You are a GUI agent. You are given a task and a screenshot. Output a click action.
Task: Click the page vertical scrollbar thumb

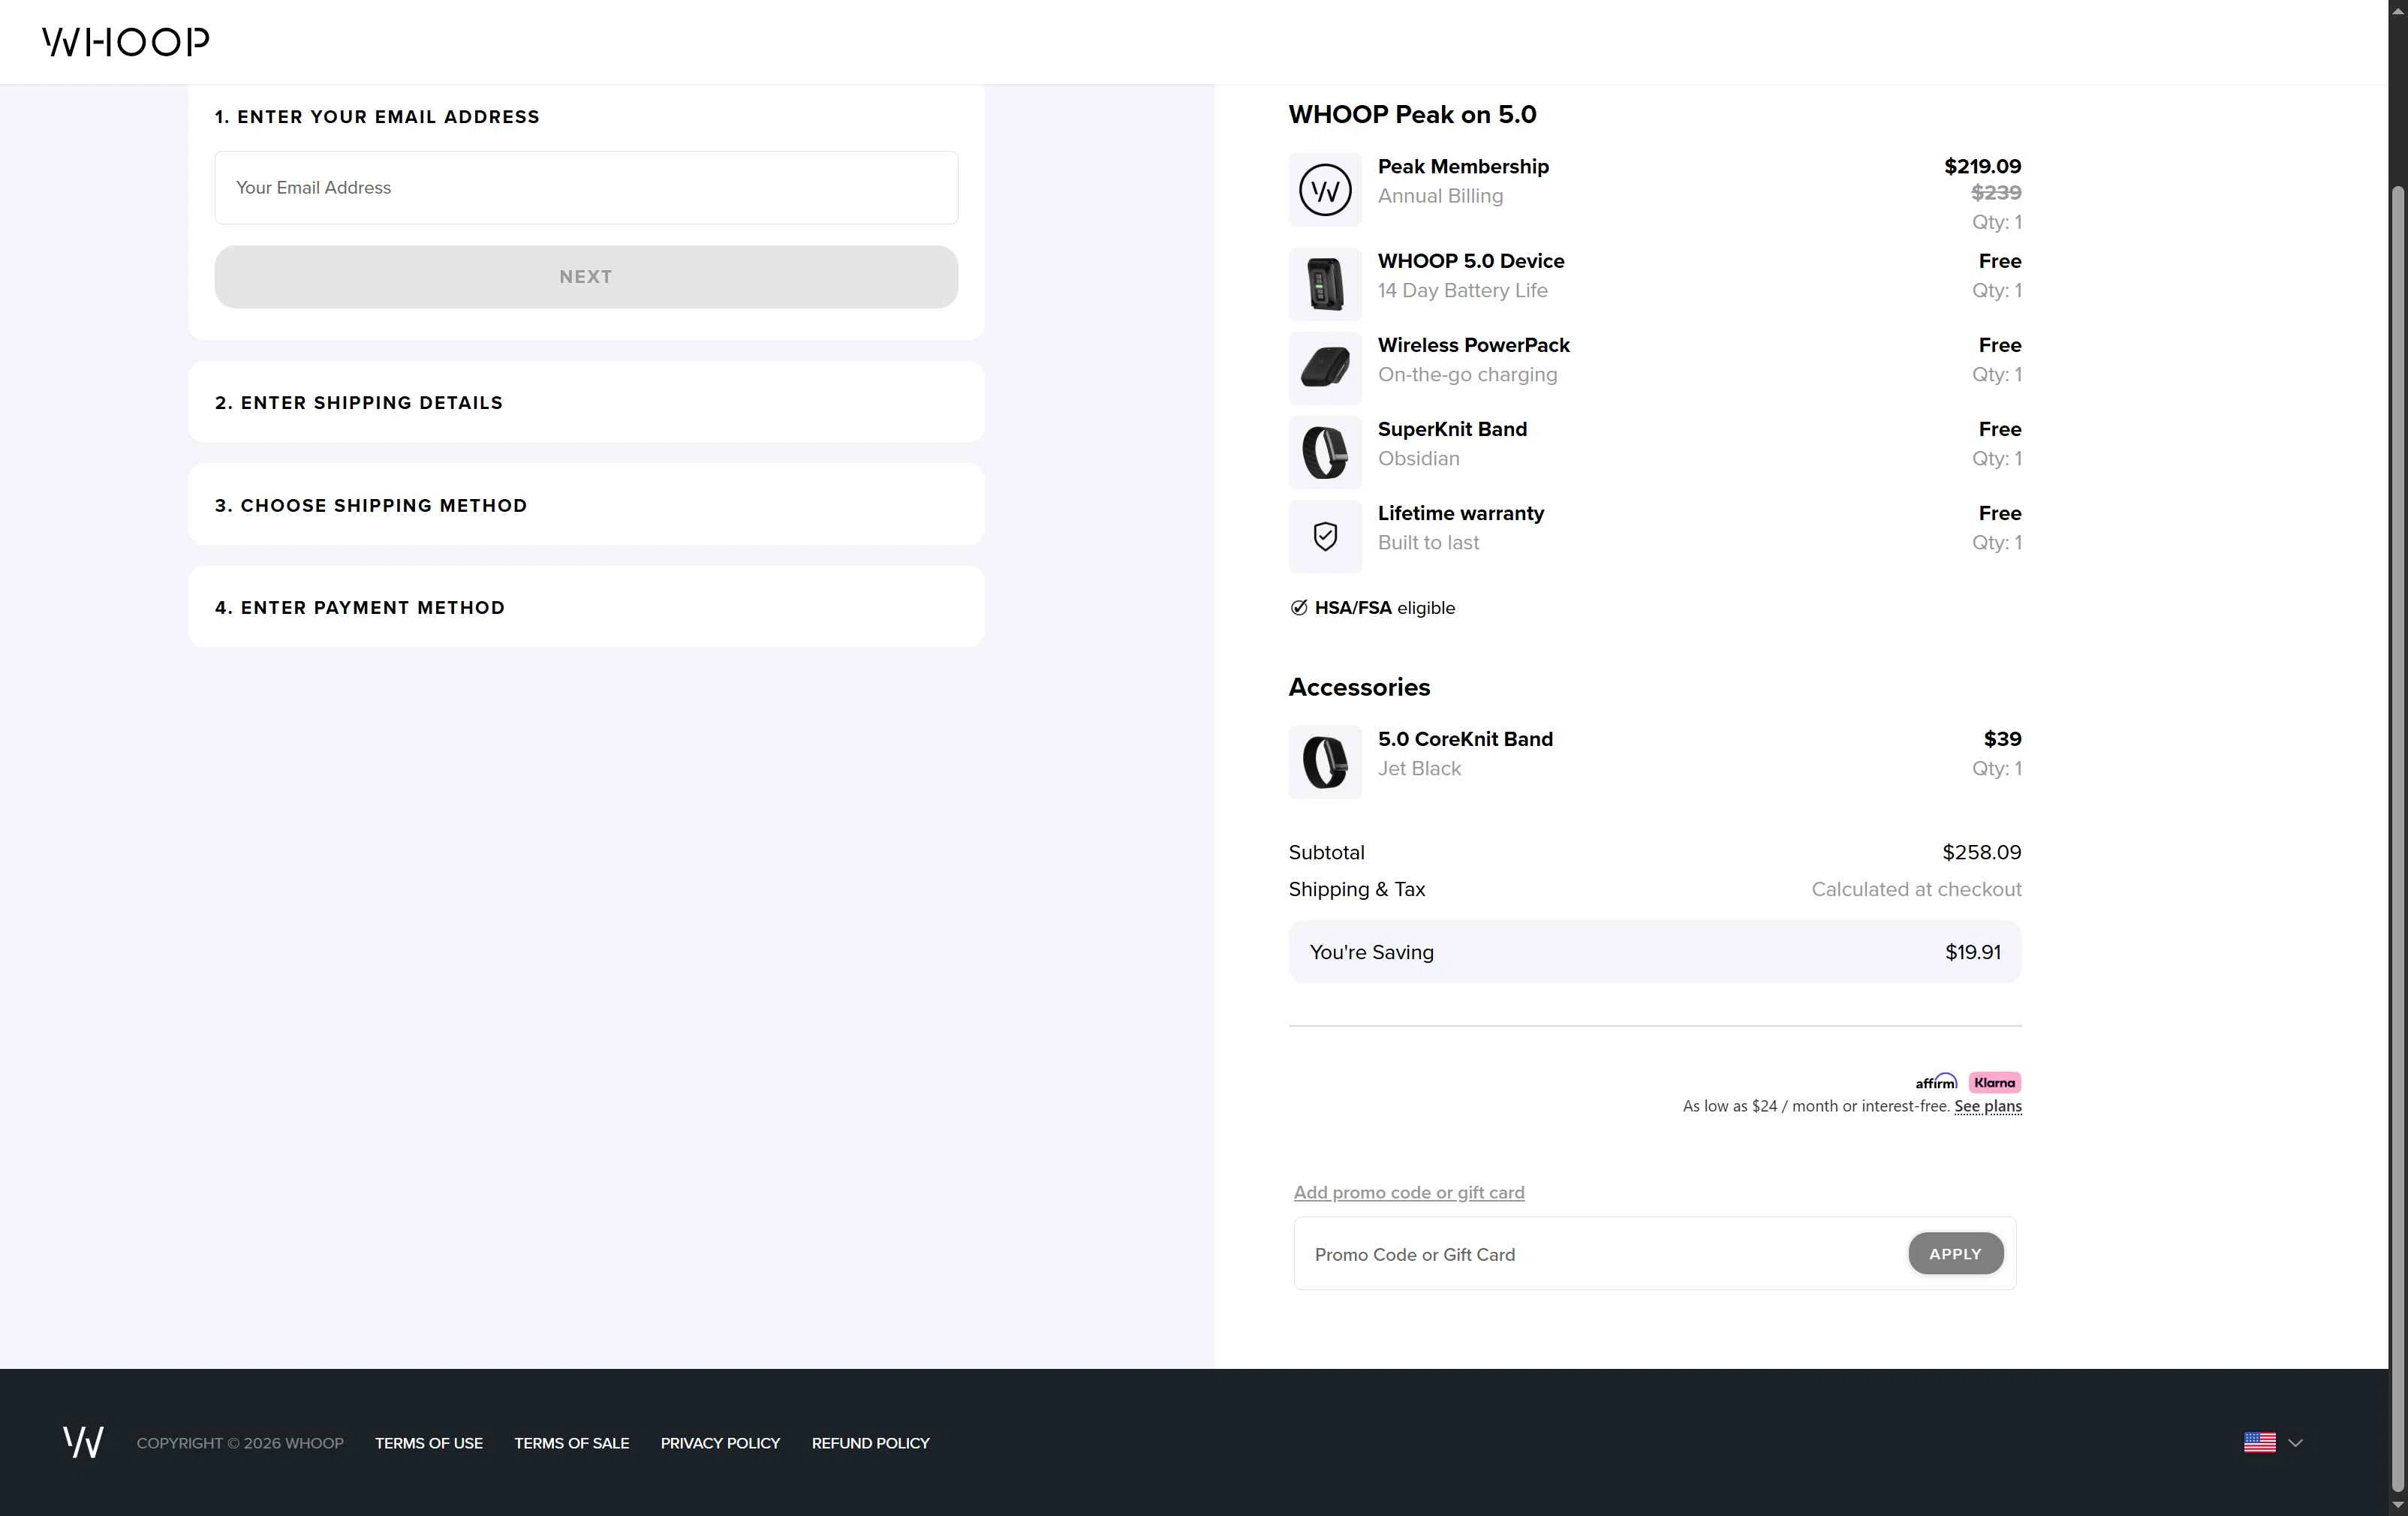point(2398,840)
